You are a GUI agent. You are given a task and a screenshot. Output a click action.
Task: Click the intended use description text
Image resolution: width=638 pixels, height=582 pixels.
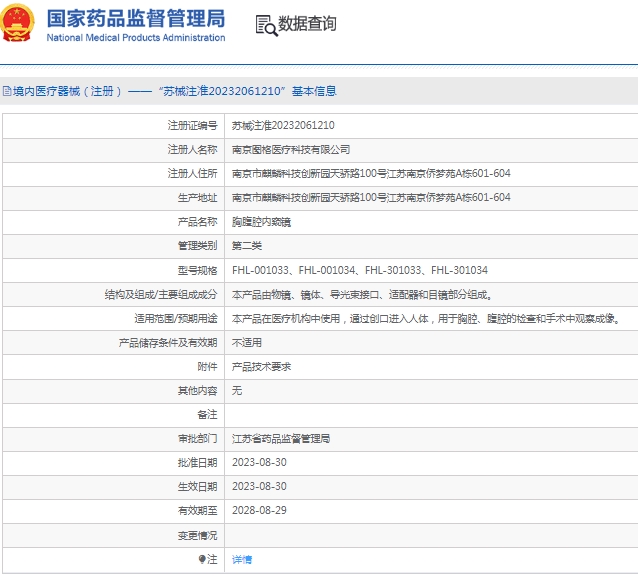[426, 318]
